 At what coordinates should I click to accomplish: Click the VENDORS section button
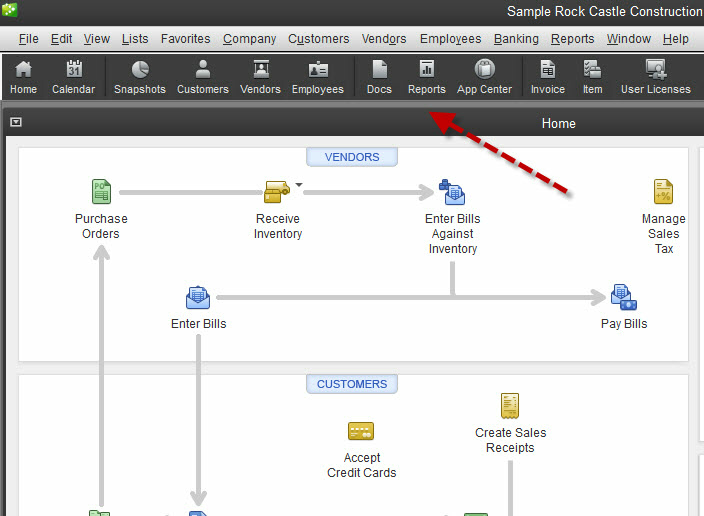(x=352, y=157)
